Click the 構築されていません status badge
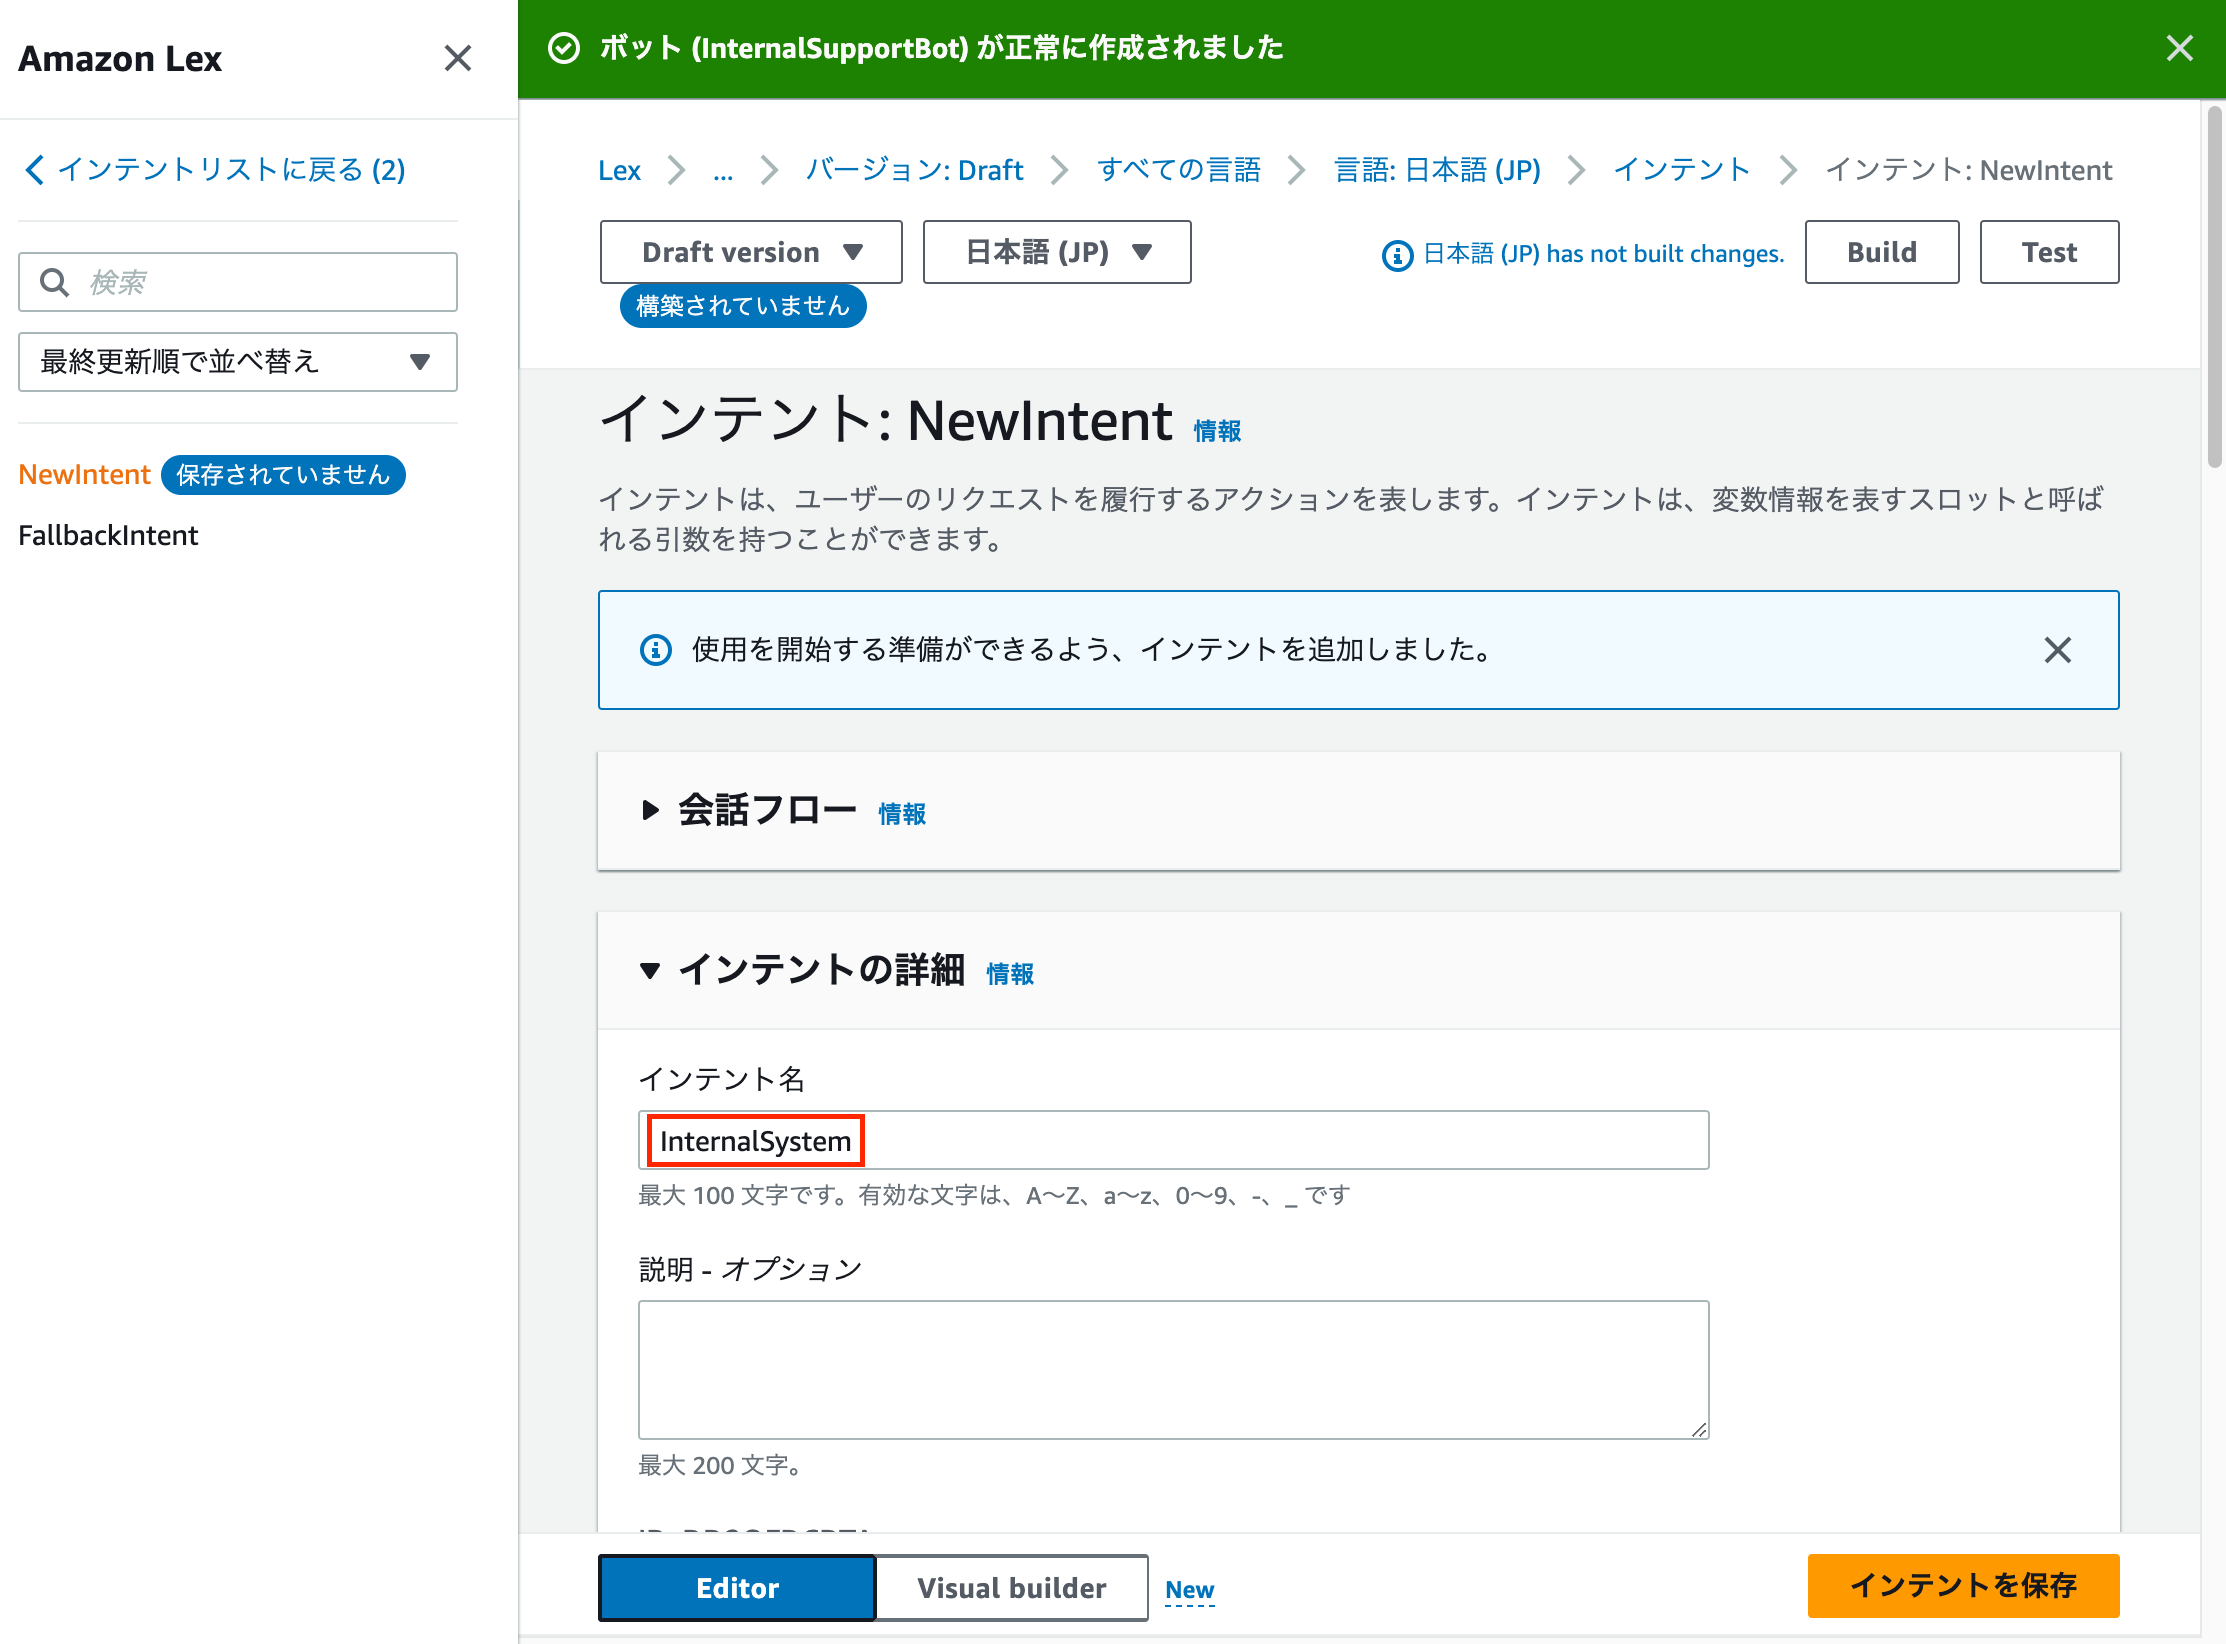Screen dimensions: 2226x1644 coord(743,305)
